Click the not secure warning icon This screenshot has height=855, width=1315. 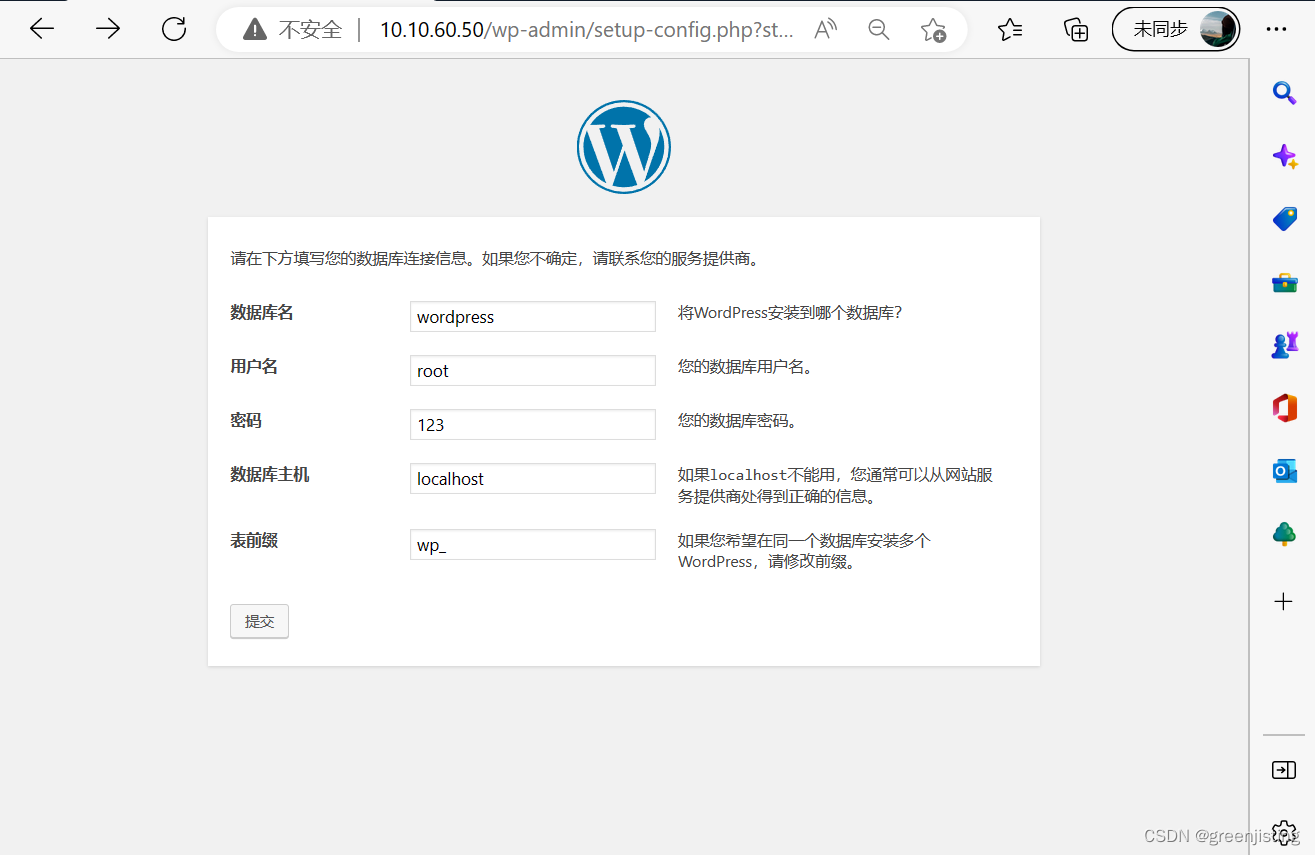(x=256, y=30)
